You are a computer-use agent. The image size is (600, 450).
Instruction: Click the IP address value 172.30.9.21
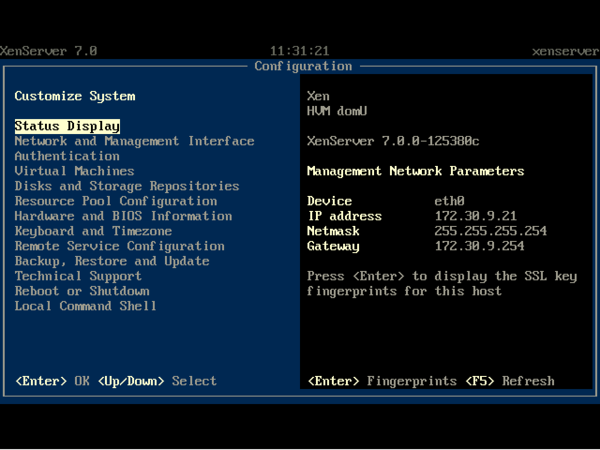(476, 216)
